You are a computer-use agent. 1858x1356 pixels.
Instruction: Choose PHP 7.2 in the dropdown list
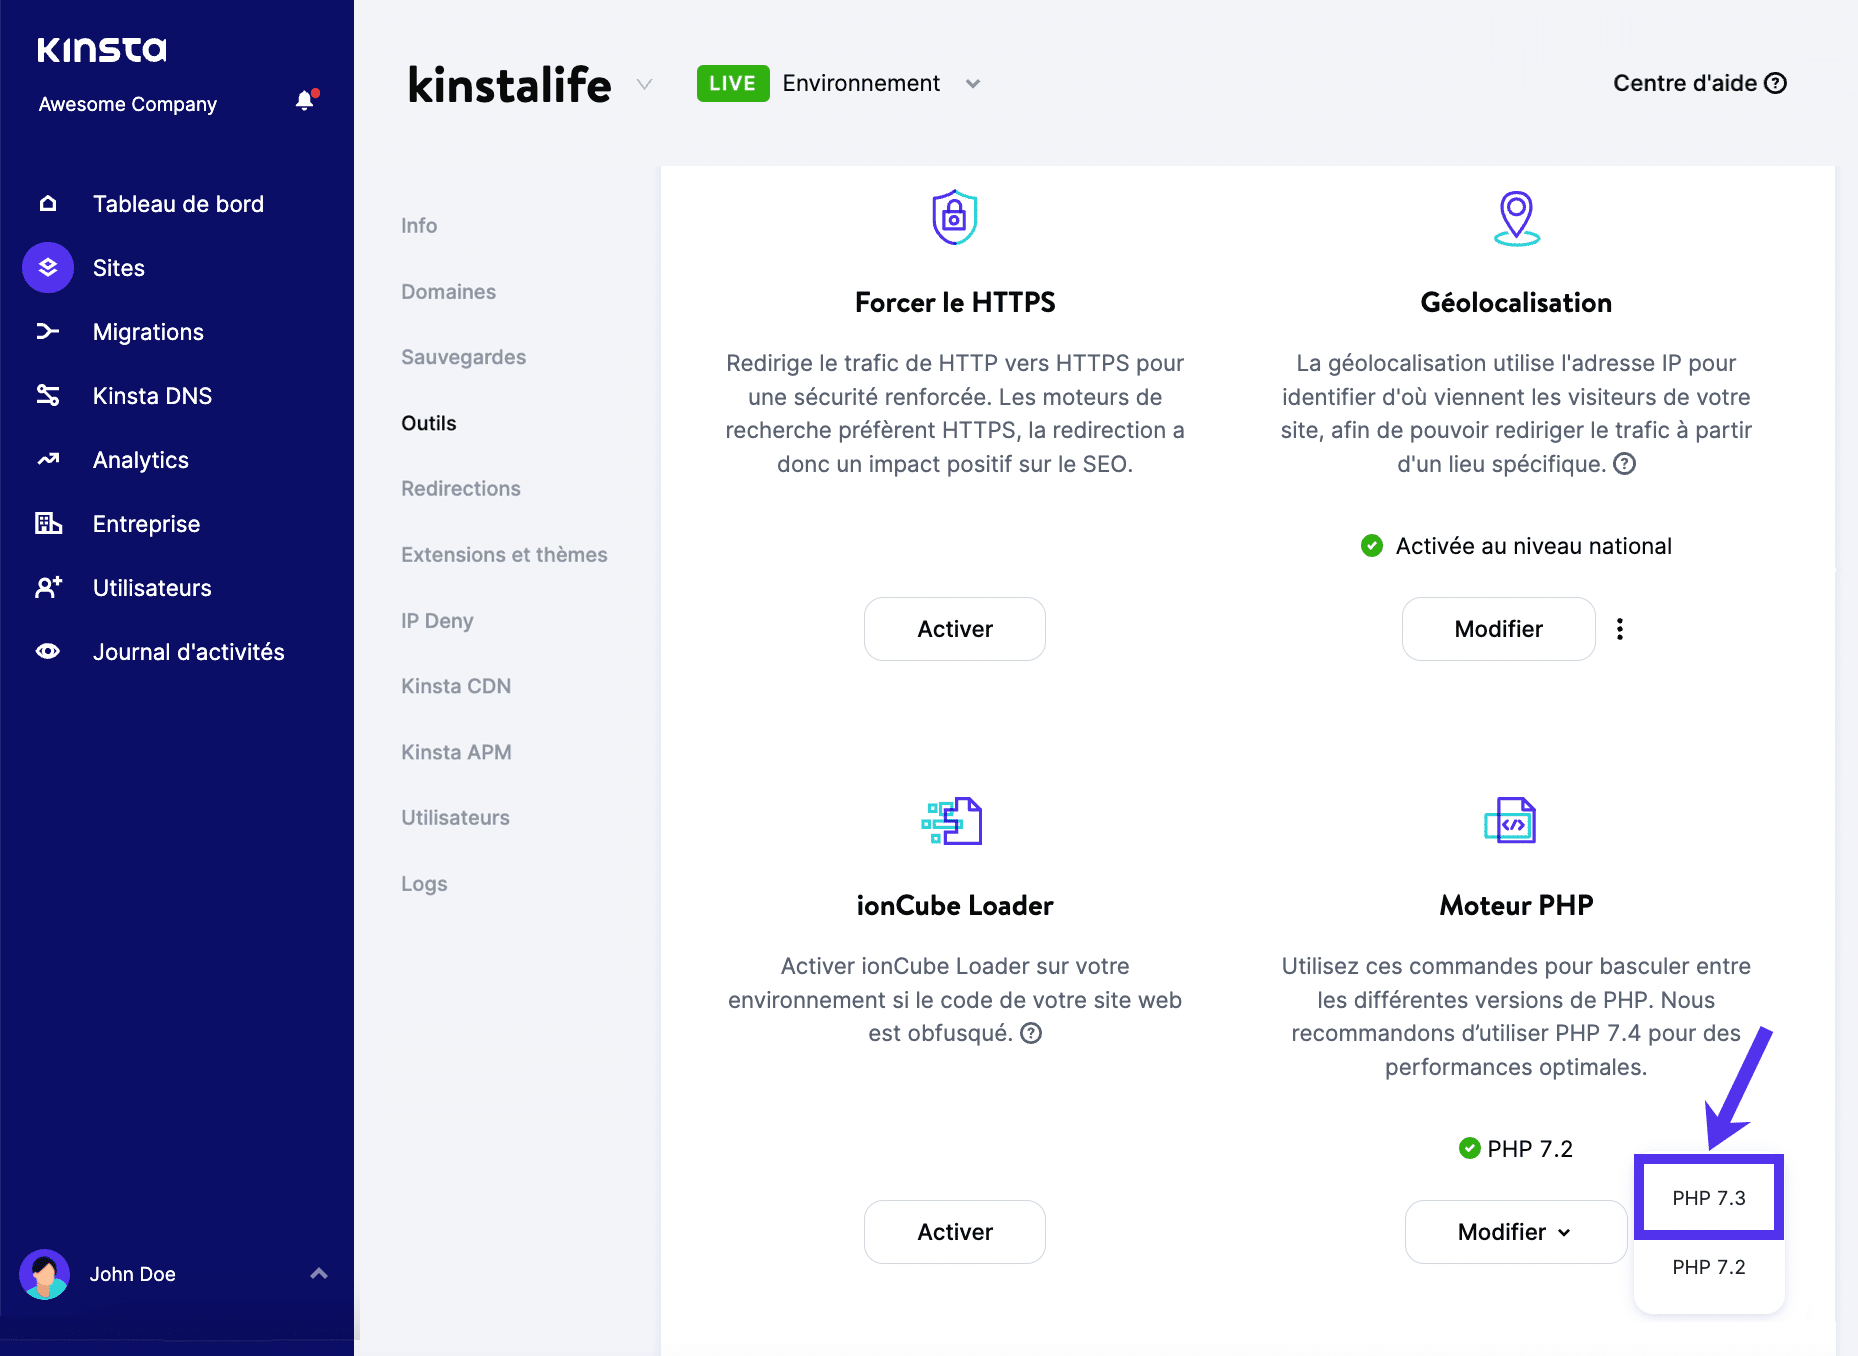tap(1708, 1267)
